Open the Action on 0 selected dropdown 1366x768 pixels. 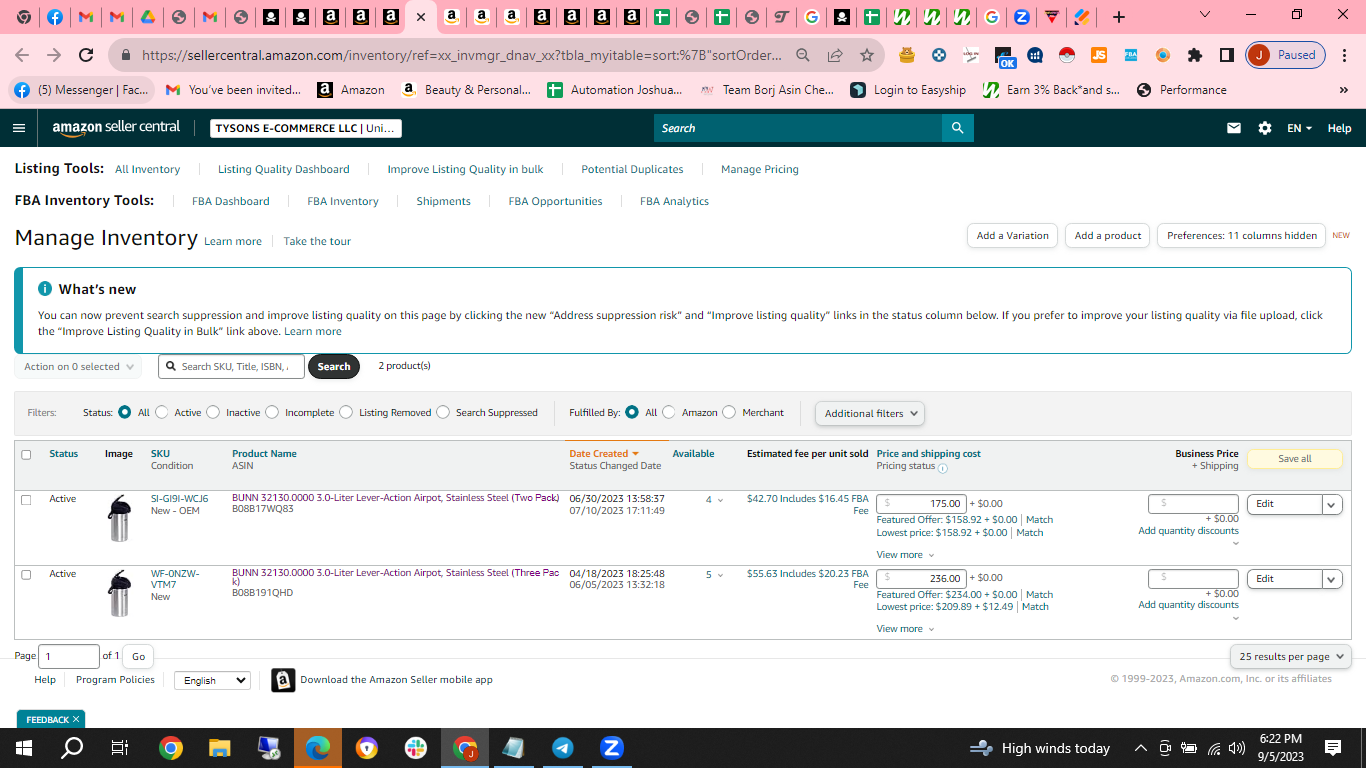(x=78, y=367)
